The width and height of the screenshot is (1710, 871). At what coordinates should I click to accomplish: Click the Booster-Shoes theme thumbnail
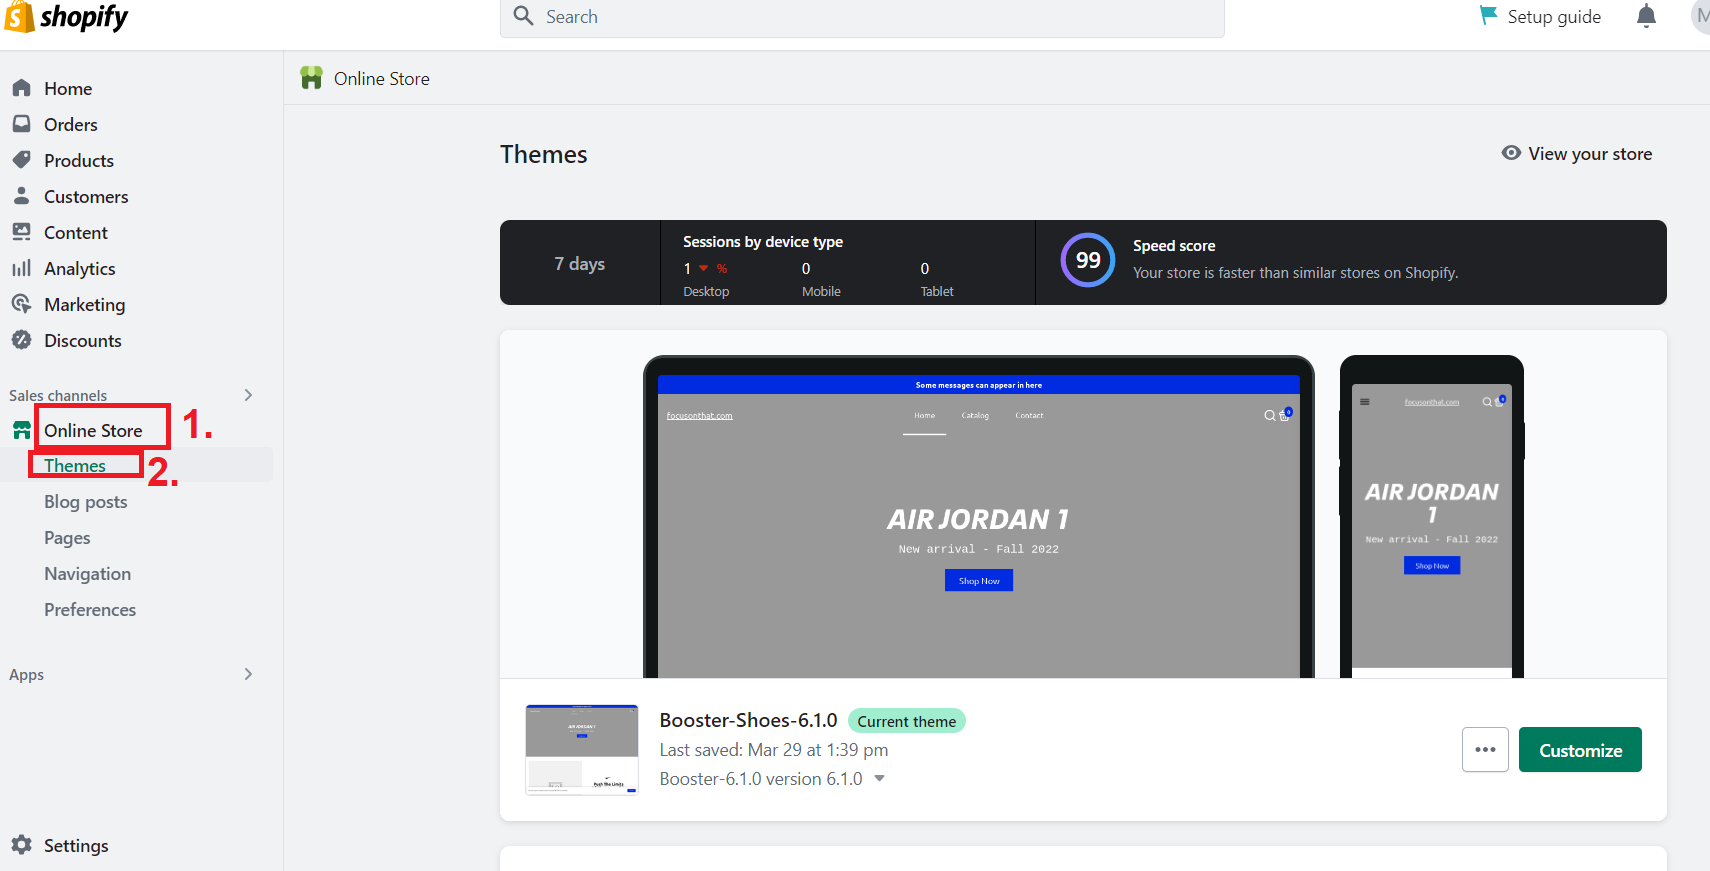582,749
